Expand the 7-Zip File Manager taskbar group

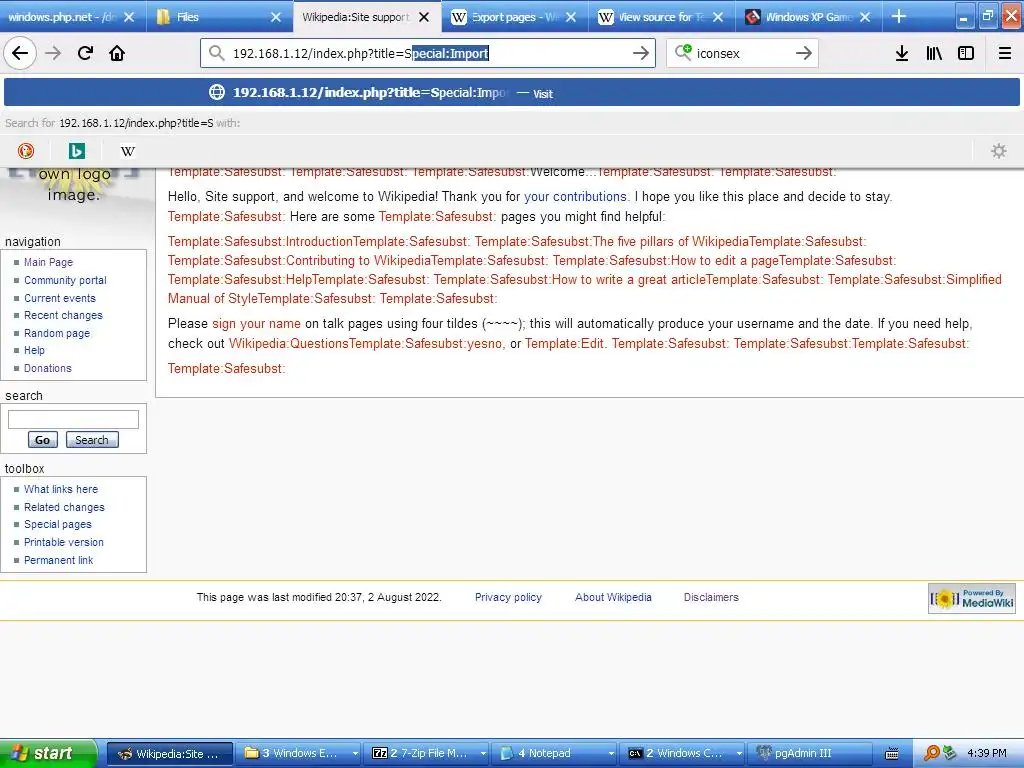tap(483, 754)
